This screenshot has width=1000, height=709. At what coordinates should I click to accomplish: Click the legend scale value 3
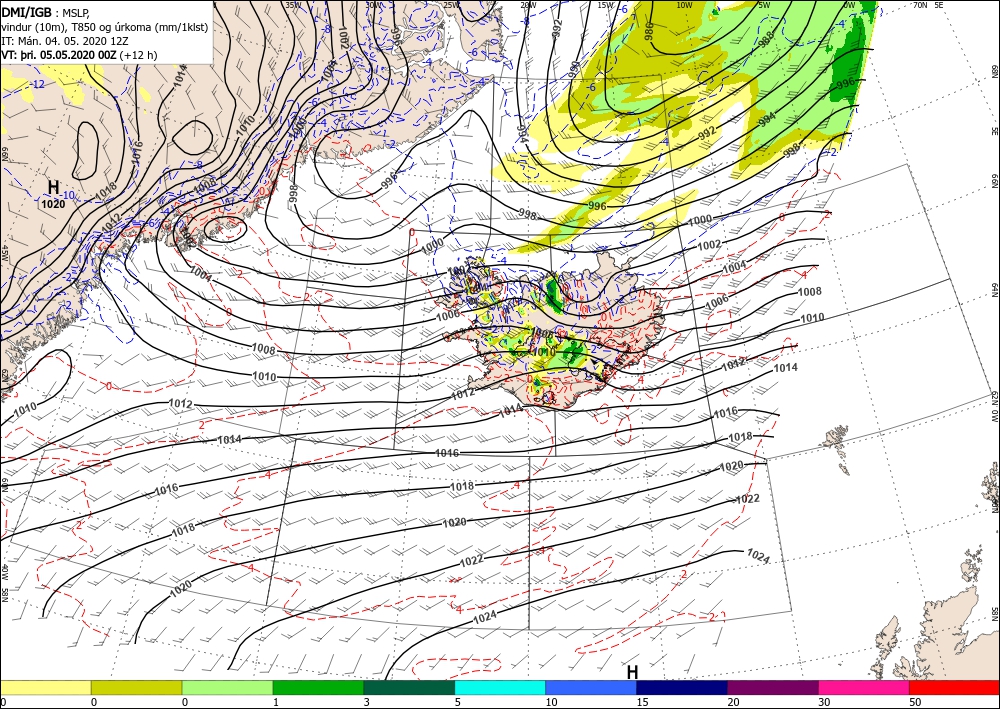click(x=367, y=702)
